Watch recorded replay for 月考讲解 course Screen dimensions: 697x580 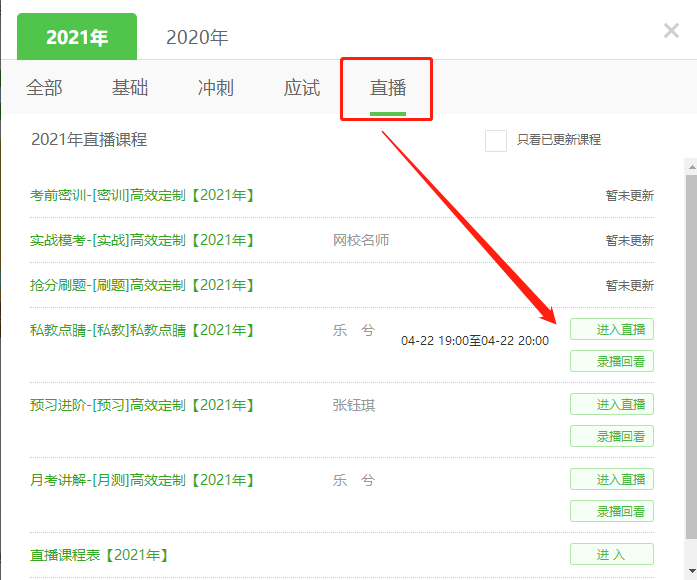point(612,511)
